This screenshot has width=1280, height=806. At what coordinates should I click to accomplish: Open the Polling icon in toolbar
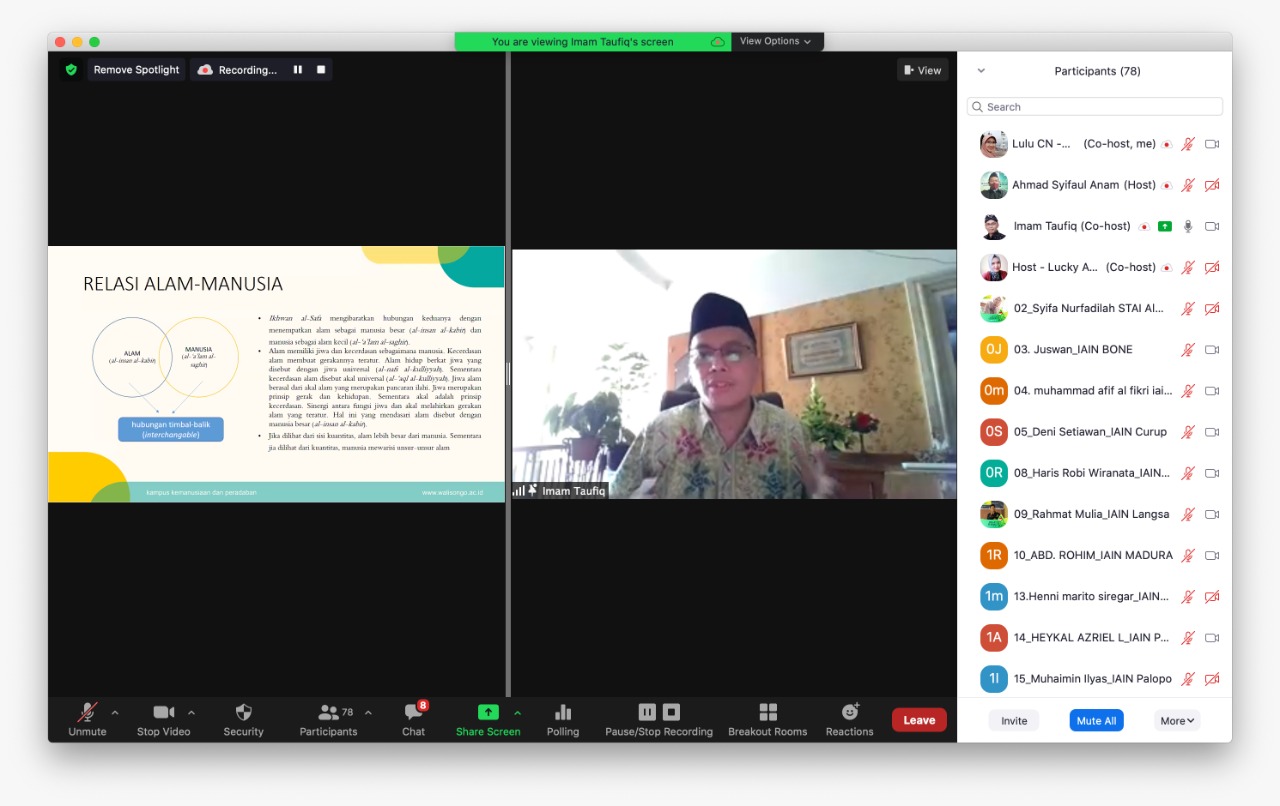click(x=562, y=713)
